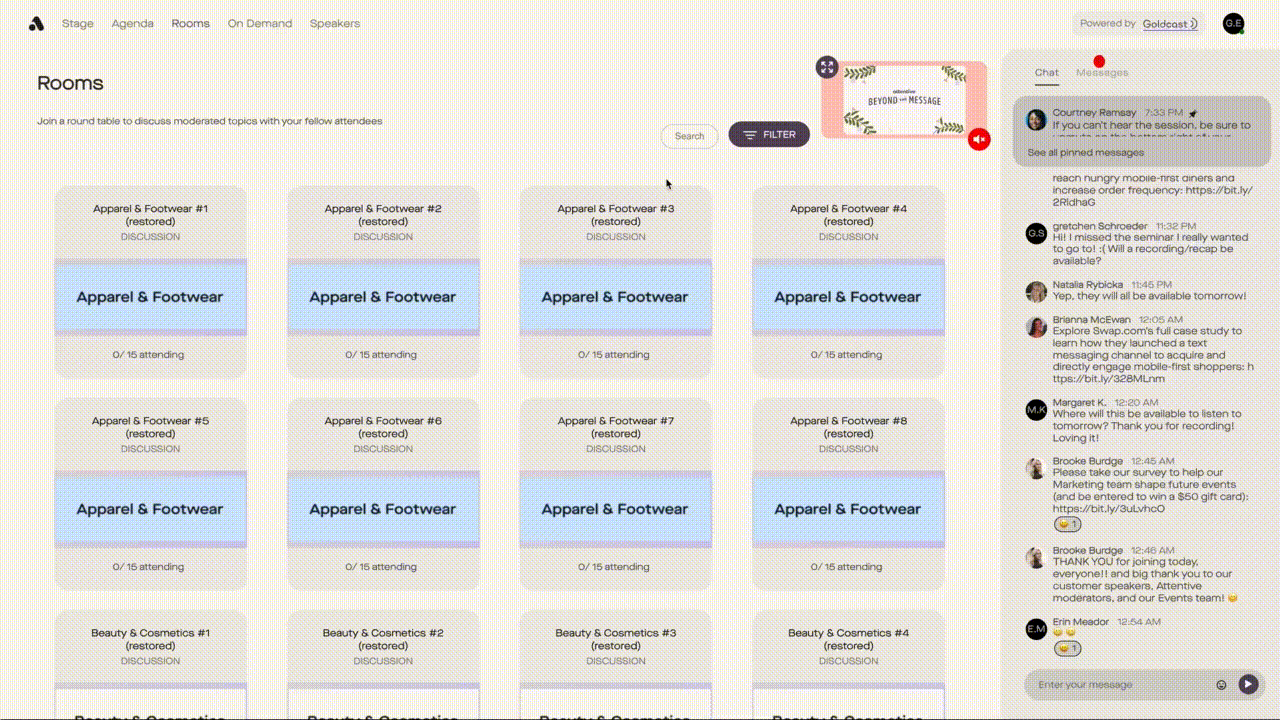This screenshot has height=720, width=1280.
Task: Click gretchen Schroeder's name in chat
Action: 1100,227
